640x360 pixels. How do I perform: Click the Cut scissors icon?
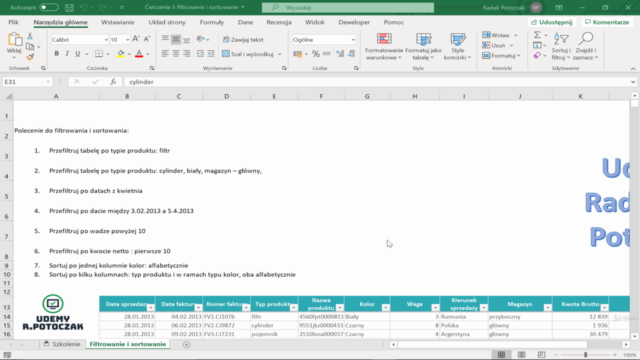click(30, 37)
